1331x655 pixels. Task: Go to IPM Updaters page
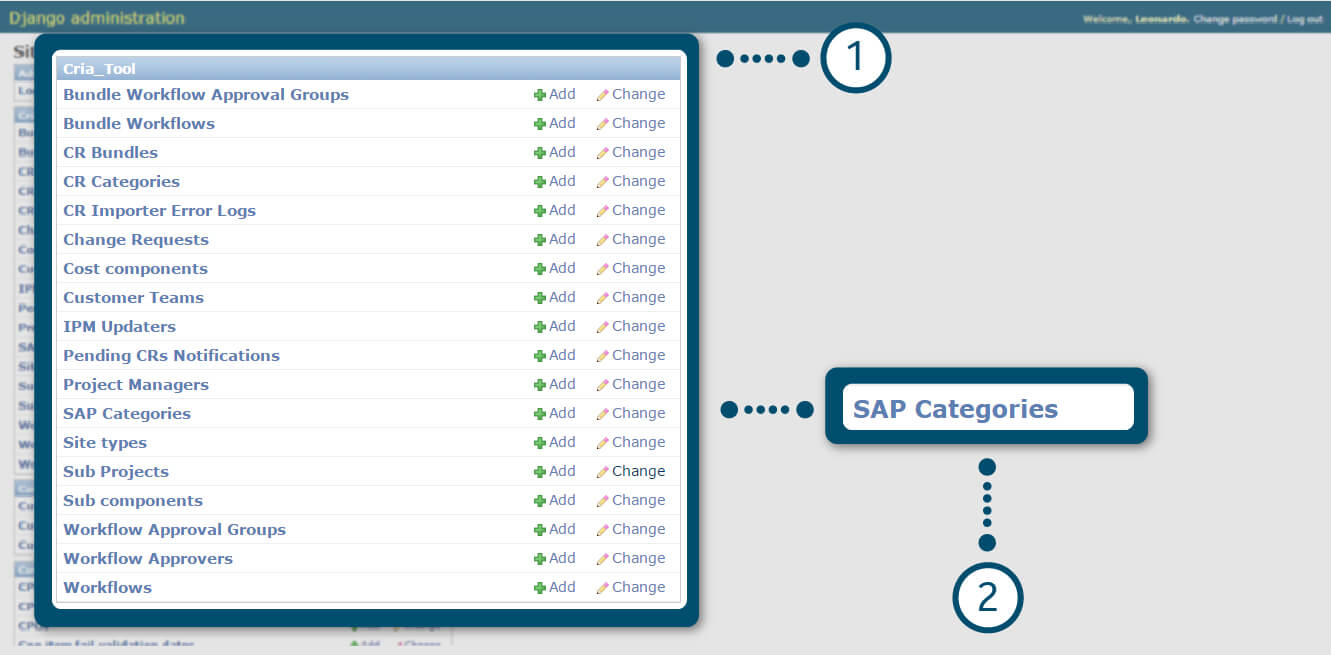pyautogui.click(x=119, y=327)
